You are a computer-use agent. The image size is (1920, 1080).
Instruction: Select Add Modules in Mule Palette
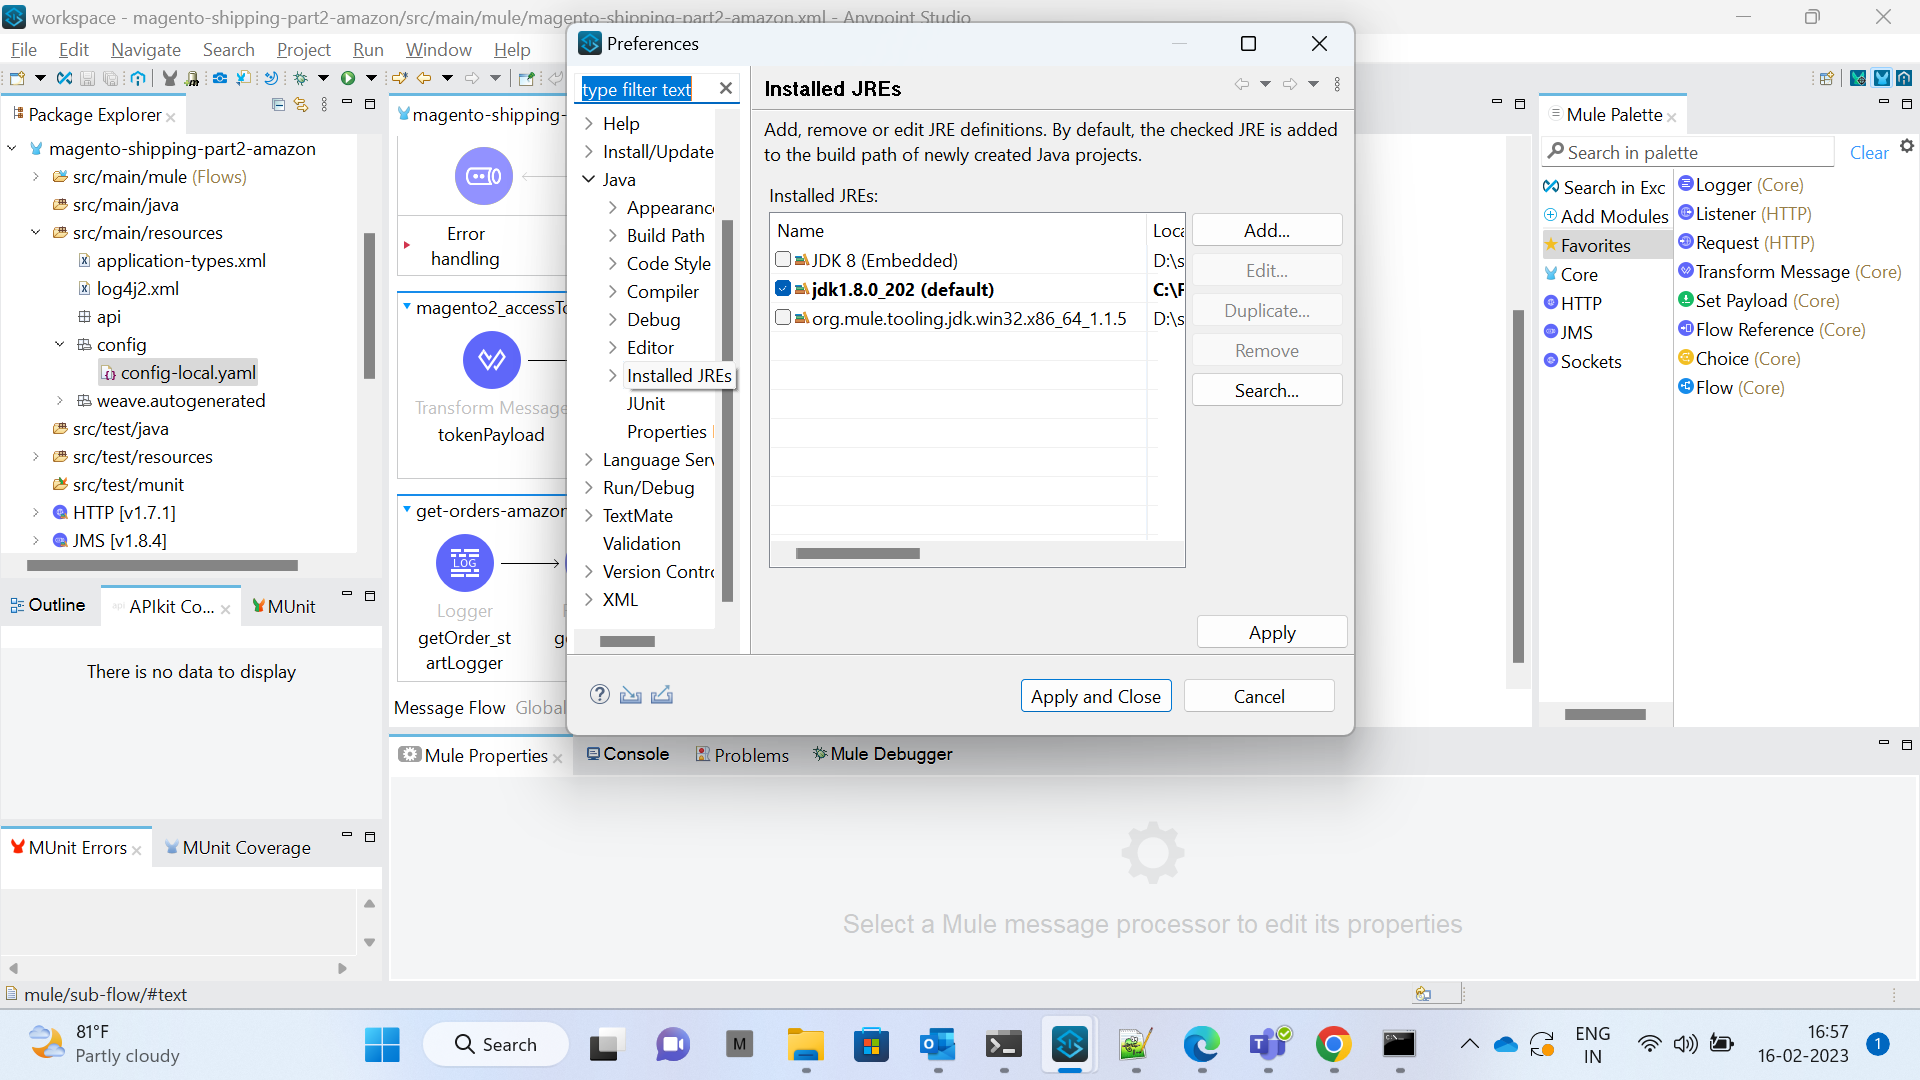click(x=1606, y=216)
